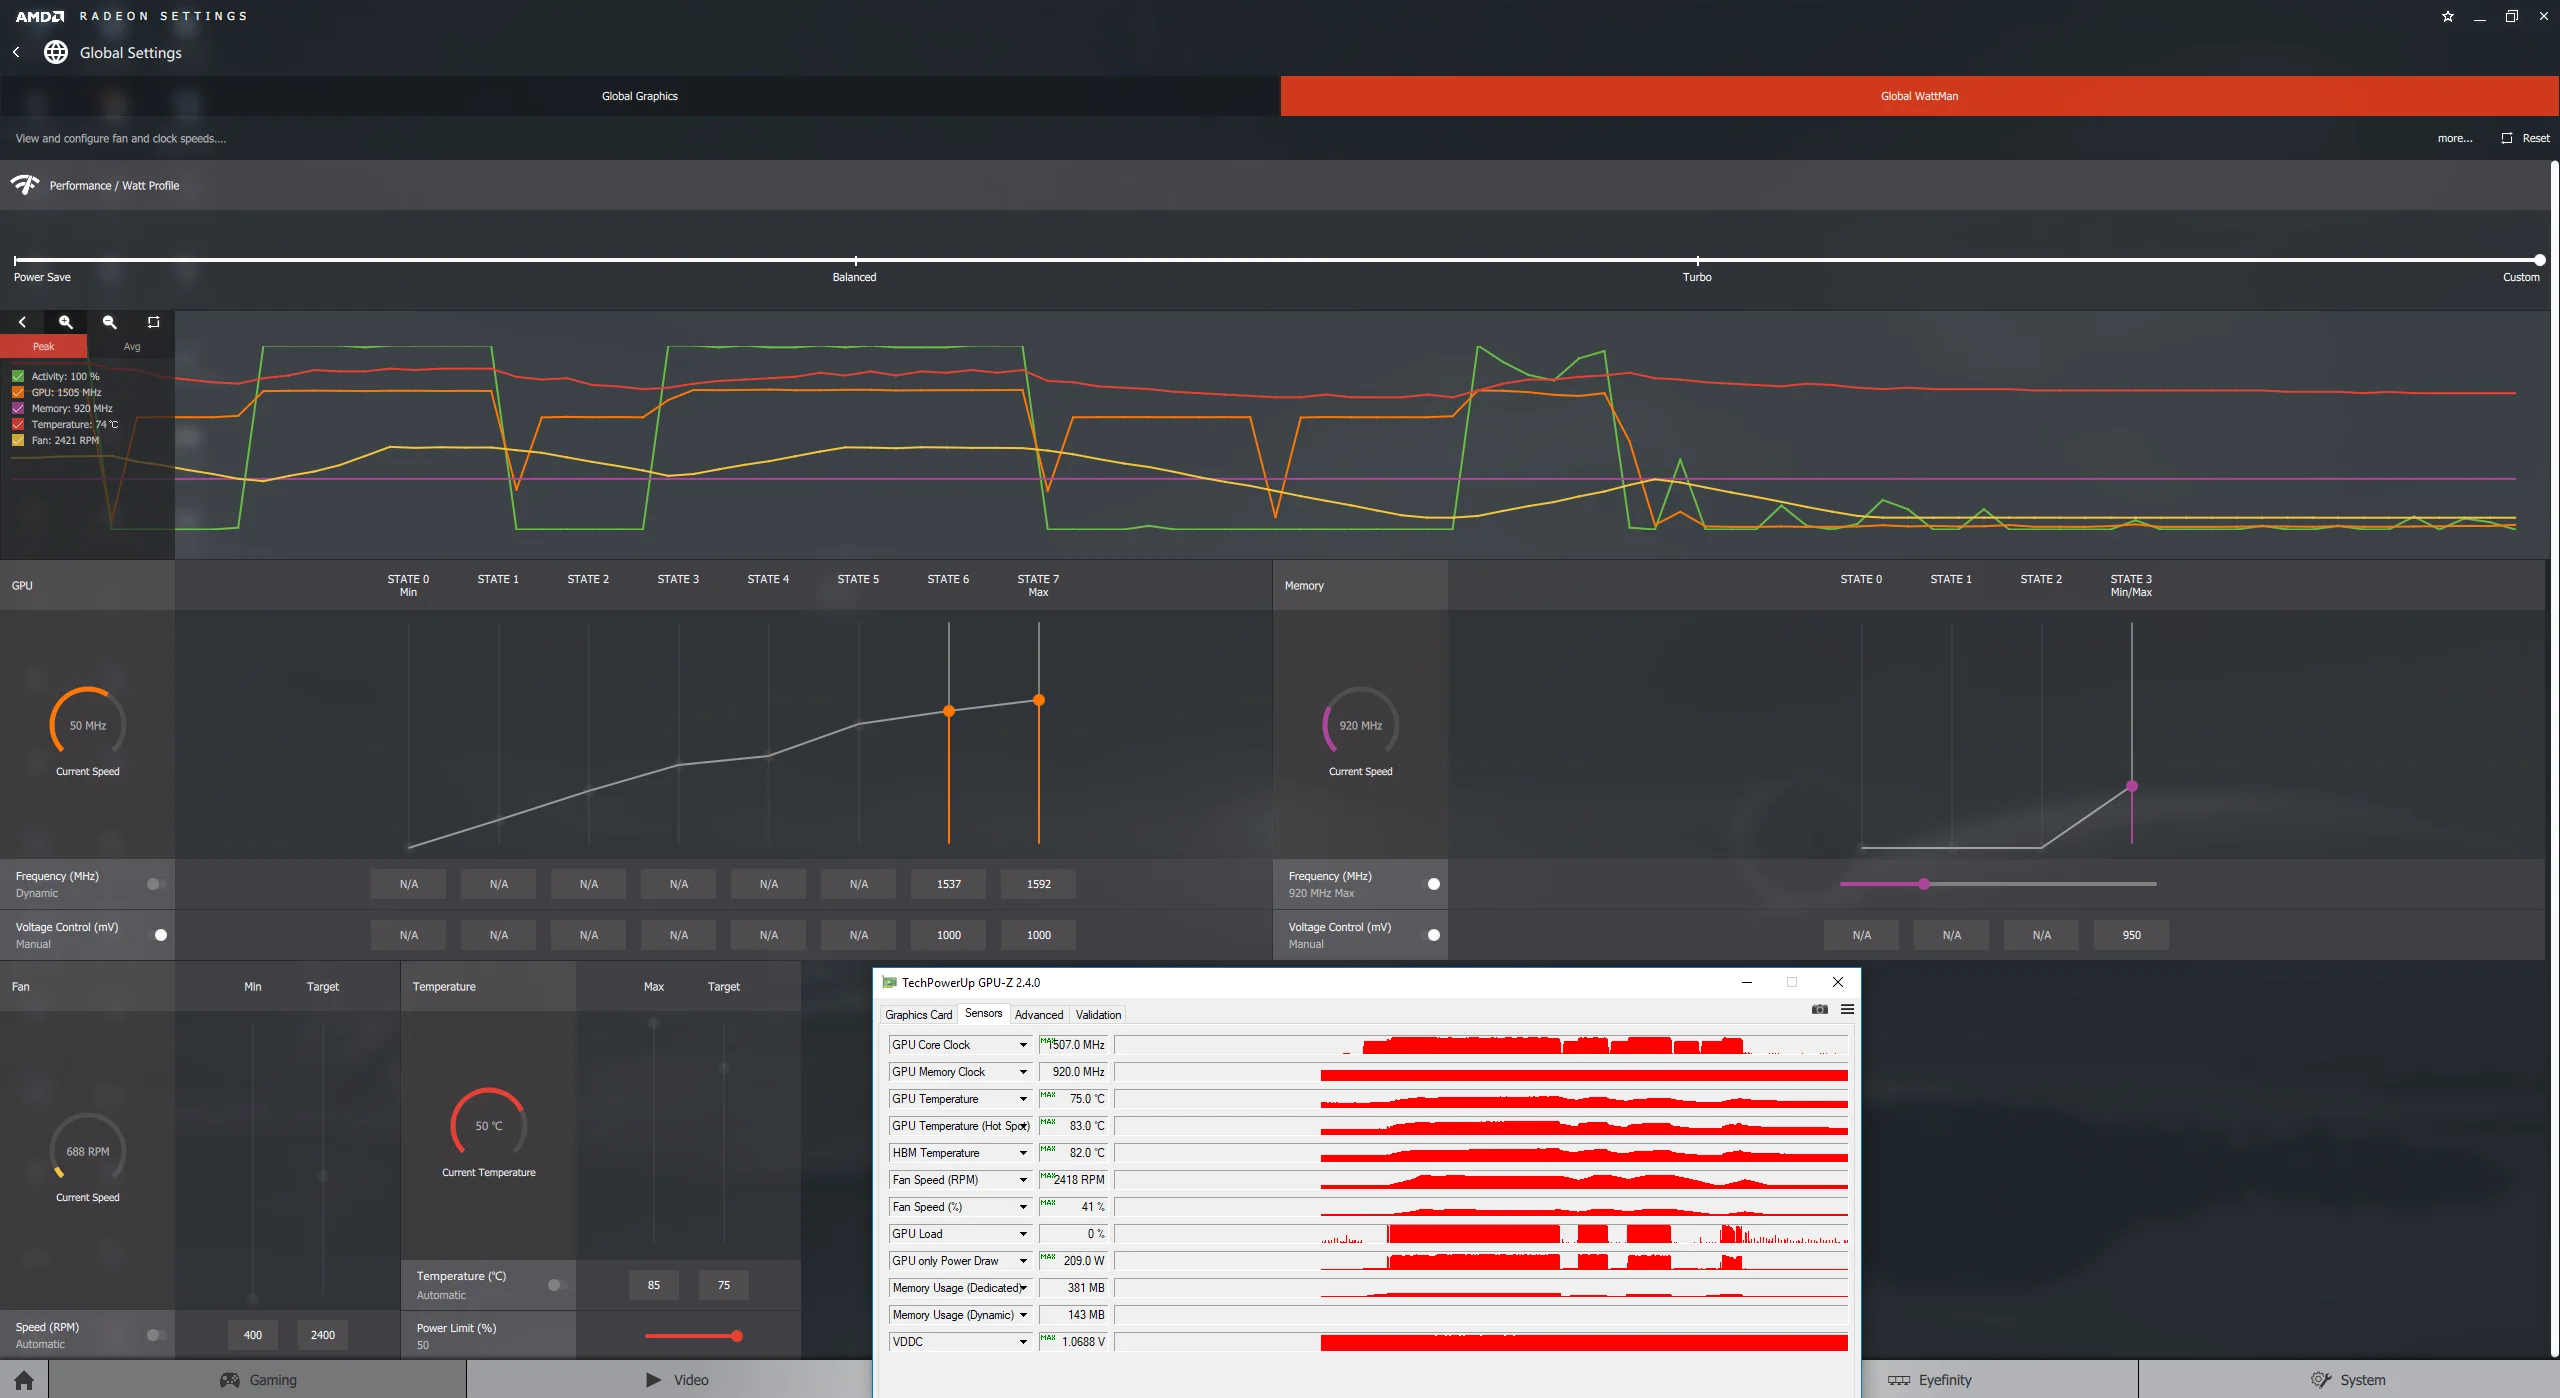Switch to GPU-Z Validation tab
2560x1398 pixels.
click(1098, 1014)
